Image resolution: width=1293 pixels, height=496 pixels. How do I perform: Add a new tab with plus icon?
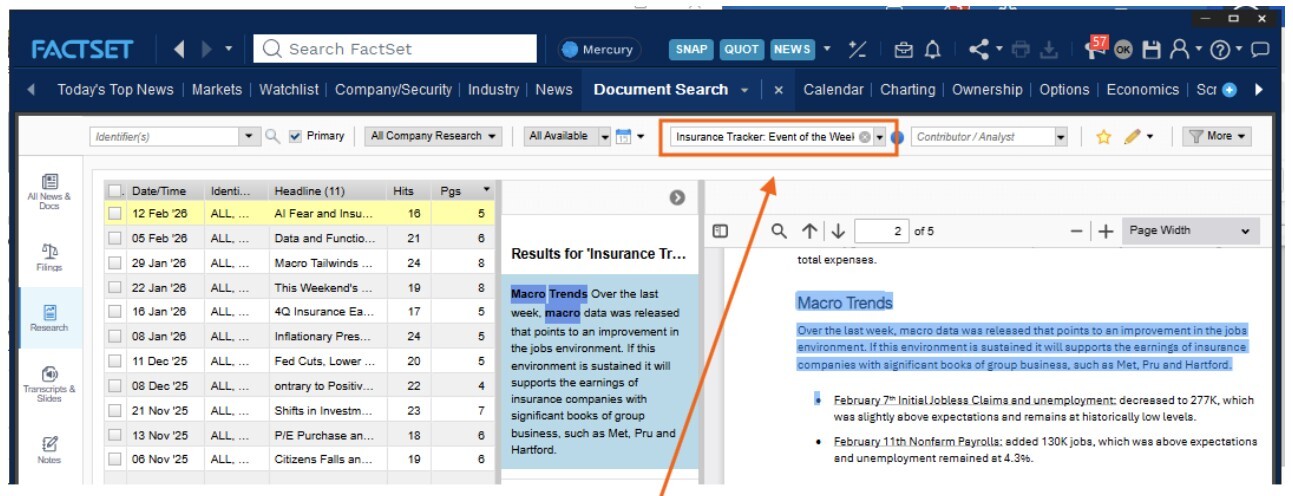click(1229, 90)
